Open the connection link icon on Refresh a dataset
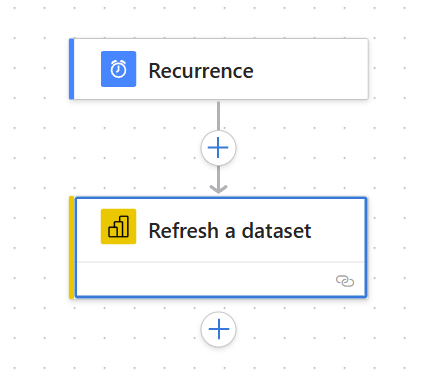 (345, 281)
